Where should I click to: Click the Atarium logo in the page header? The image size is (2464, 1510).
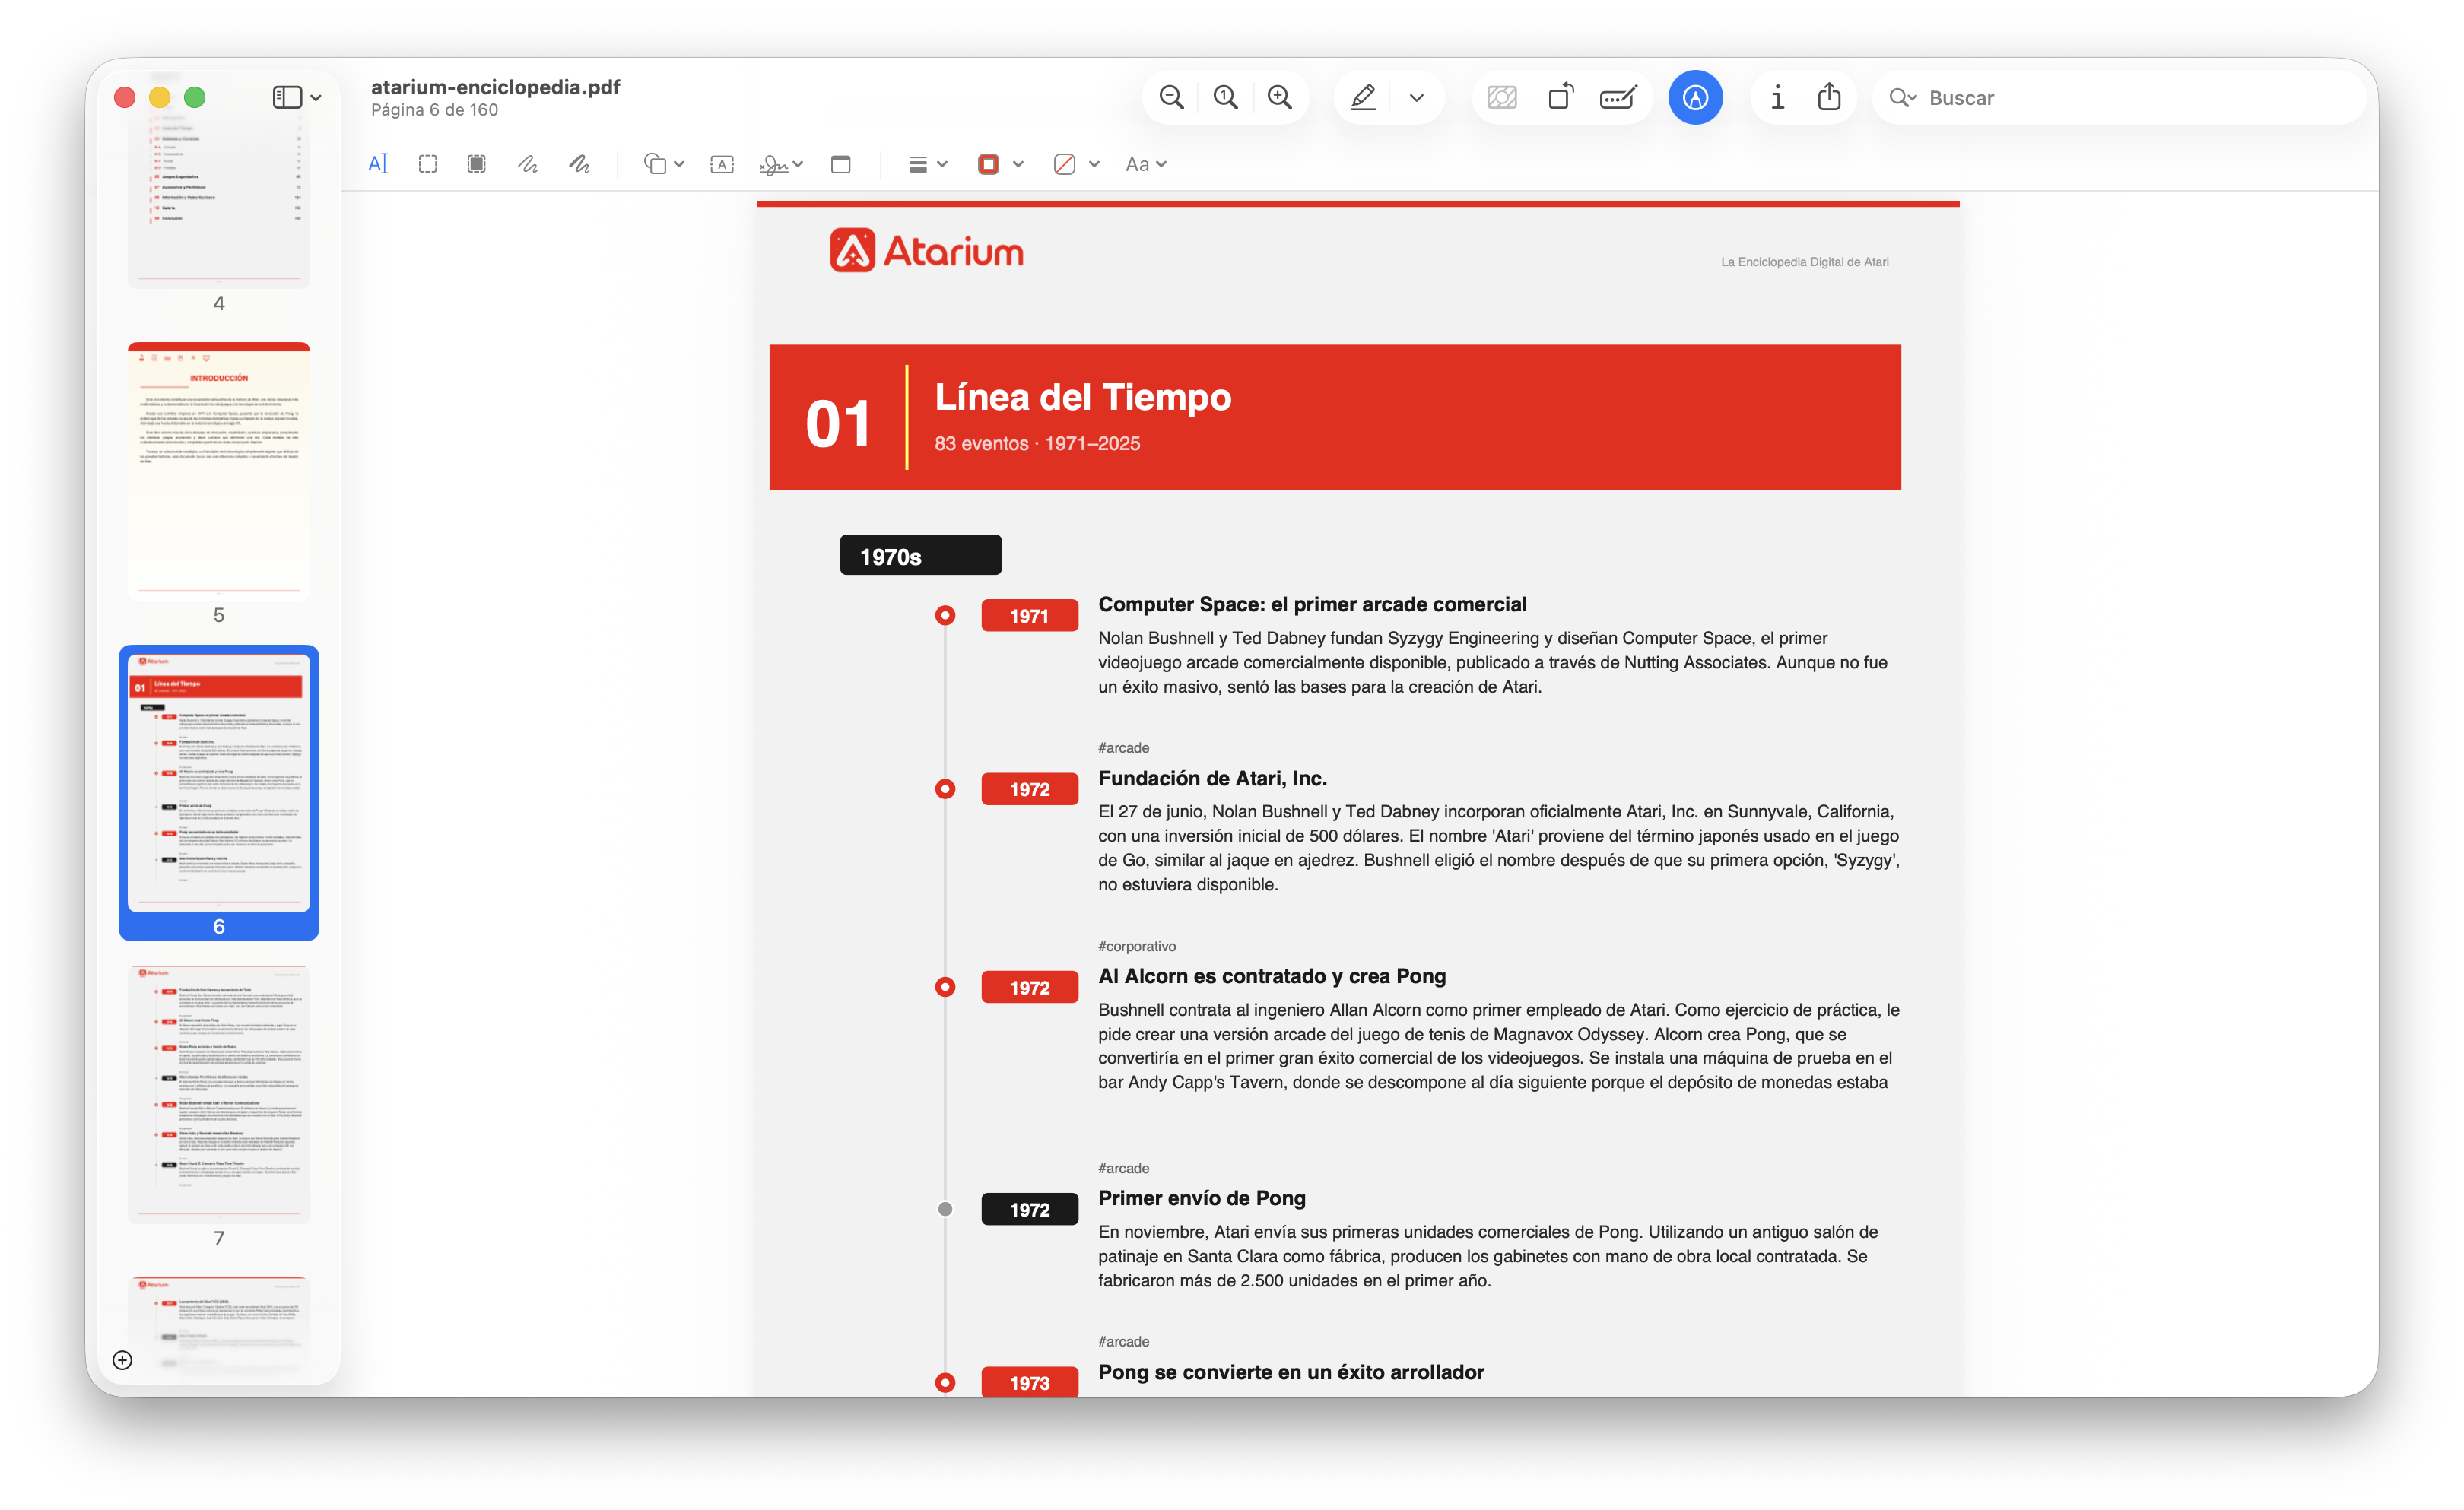tap(926, 250)
